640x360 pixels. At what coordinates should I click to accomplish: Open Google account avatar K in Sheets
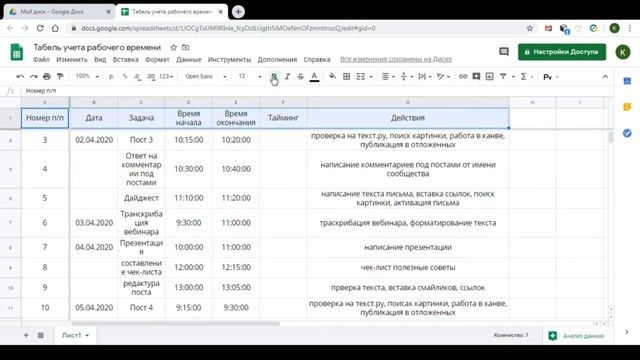pos(622,52)
